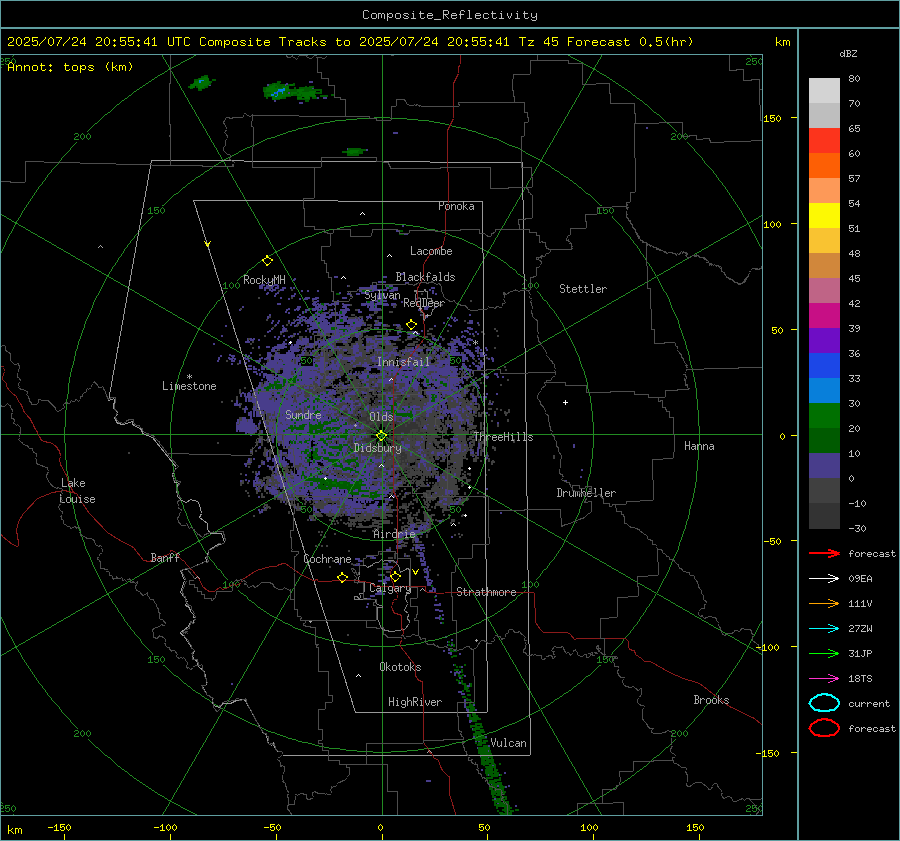Click the Innisfail label

403,362
